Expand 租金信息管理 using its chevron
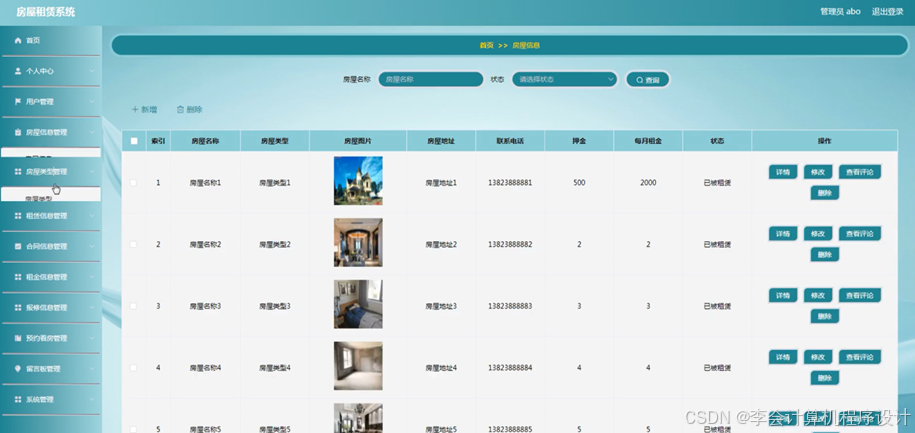915x433 pixels. pyautogui.click(x=92, y=277)
